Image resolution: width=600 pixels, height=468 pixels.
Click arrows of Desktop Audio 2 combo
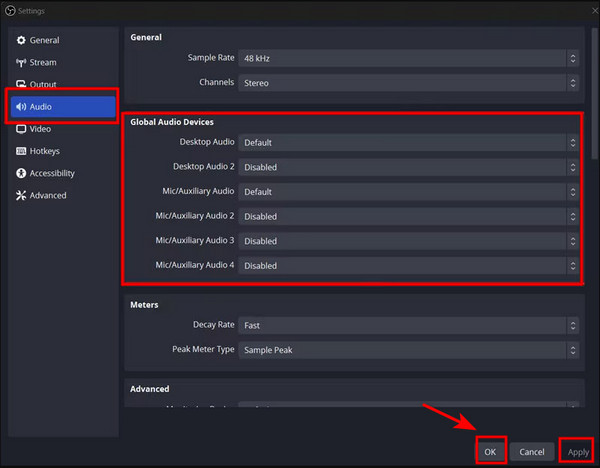click(x=573, y=167)
